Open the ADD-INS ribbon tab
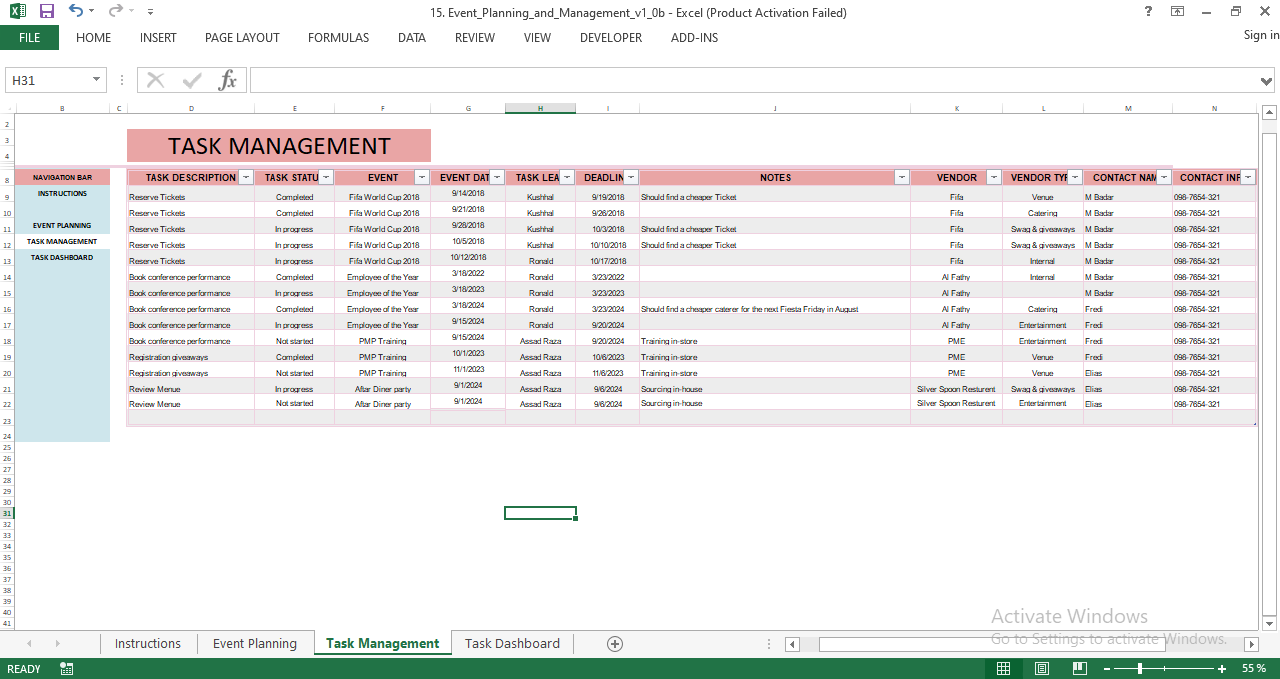 click(x=694, y=38)
